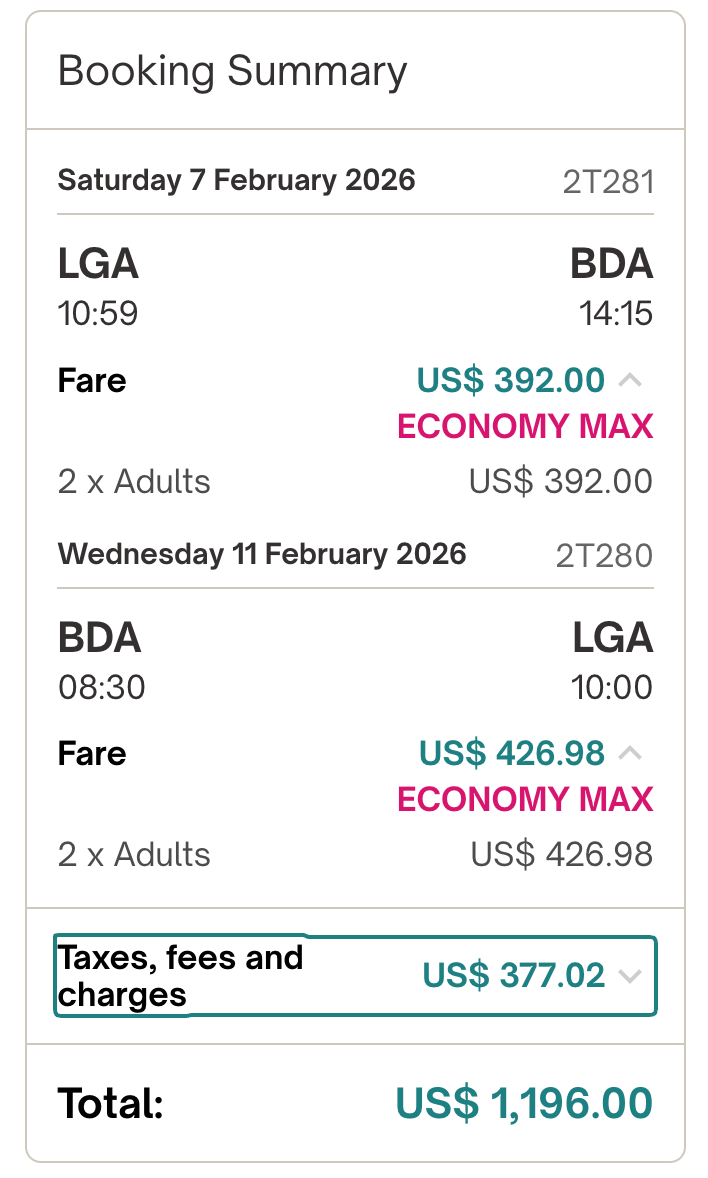Click the US$ 377.02 taxes amount
708x1178 pixels.
(514, 975)
